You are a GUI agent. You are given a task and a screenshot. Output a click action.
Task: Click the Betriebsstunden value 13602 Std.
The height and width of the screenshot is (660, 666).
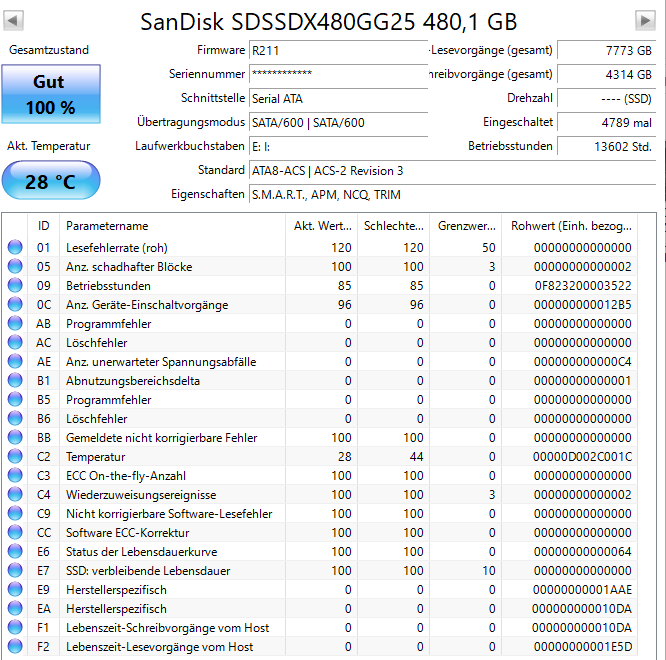[x=607, y=147]
